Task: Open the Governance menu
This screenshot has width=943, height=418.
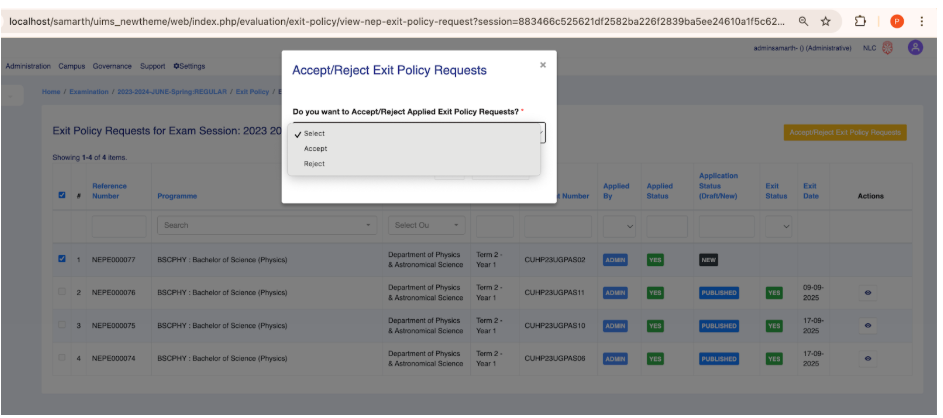Action: [x=112, y=66]
